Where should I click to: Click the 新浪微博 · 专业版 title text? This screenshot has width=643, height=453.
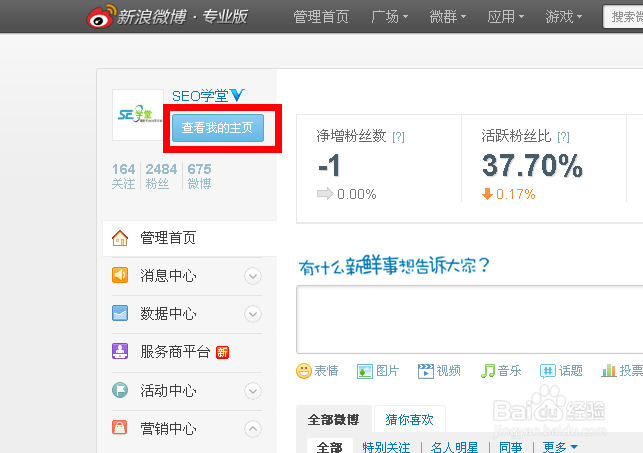tap(182, 17)
